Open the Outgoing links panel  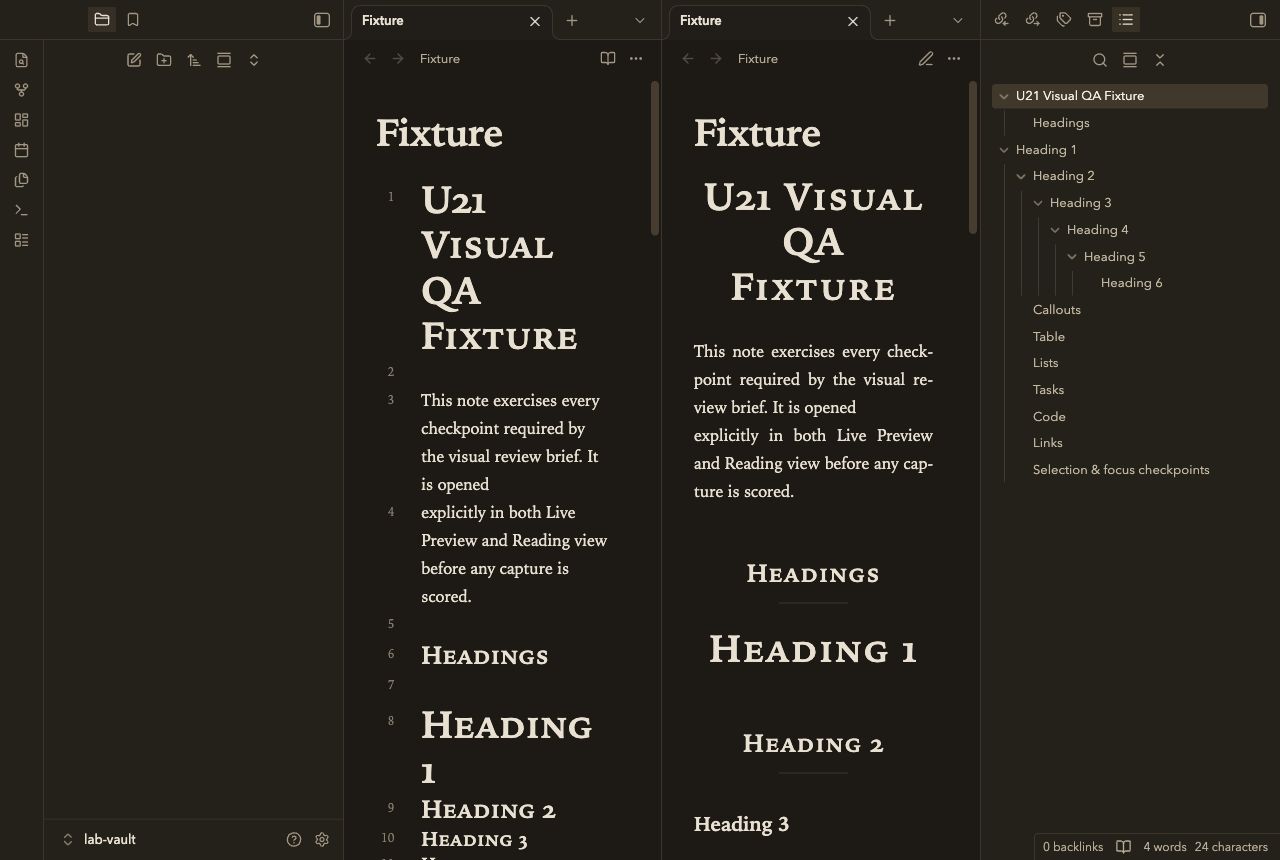[1033, 20]
